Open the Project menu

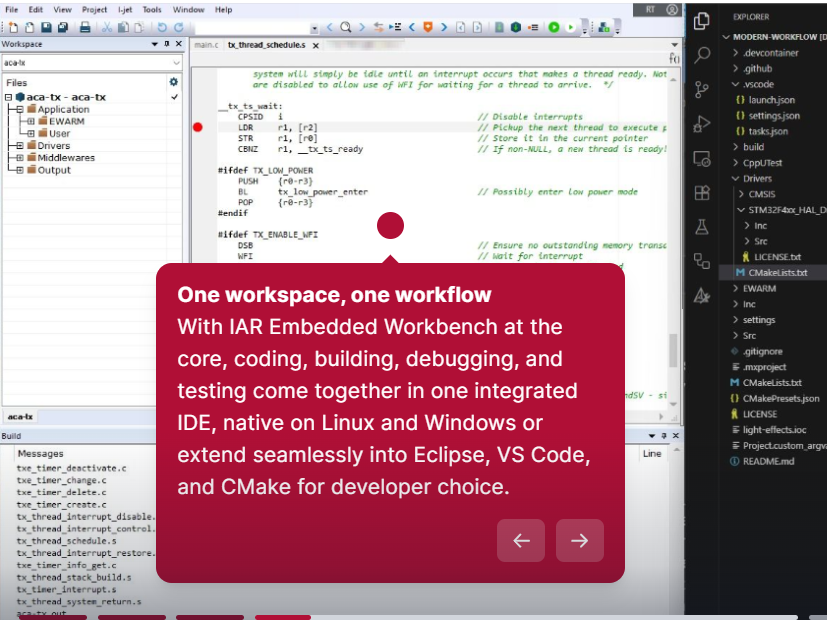click(x=94, y=9)
